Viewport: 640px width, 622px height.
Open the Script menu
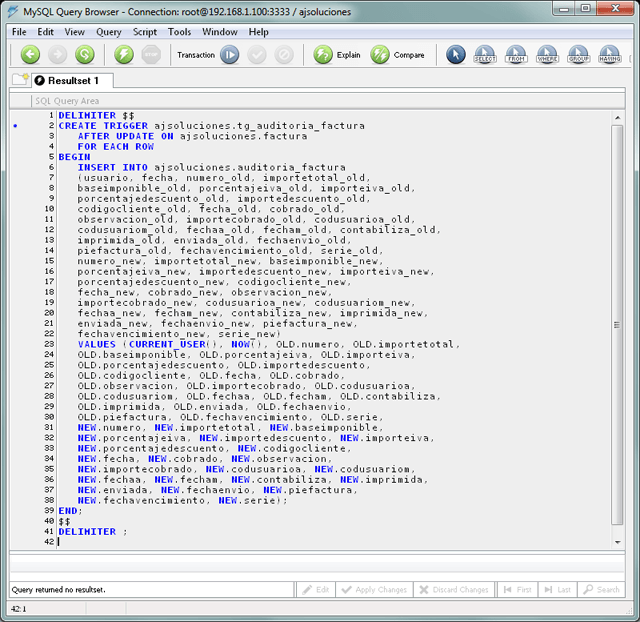pyautogui.click(x=145, y=32)
